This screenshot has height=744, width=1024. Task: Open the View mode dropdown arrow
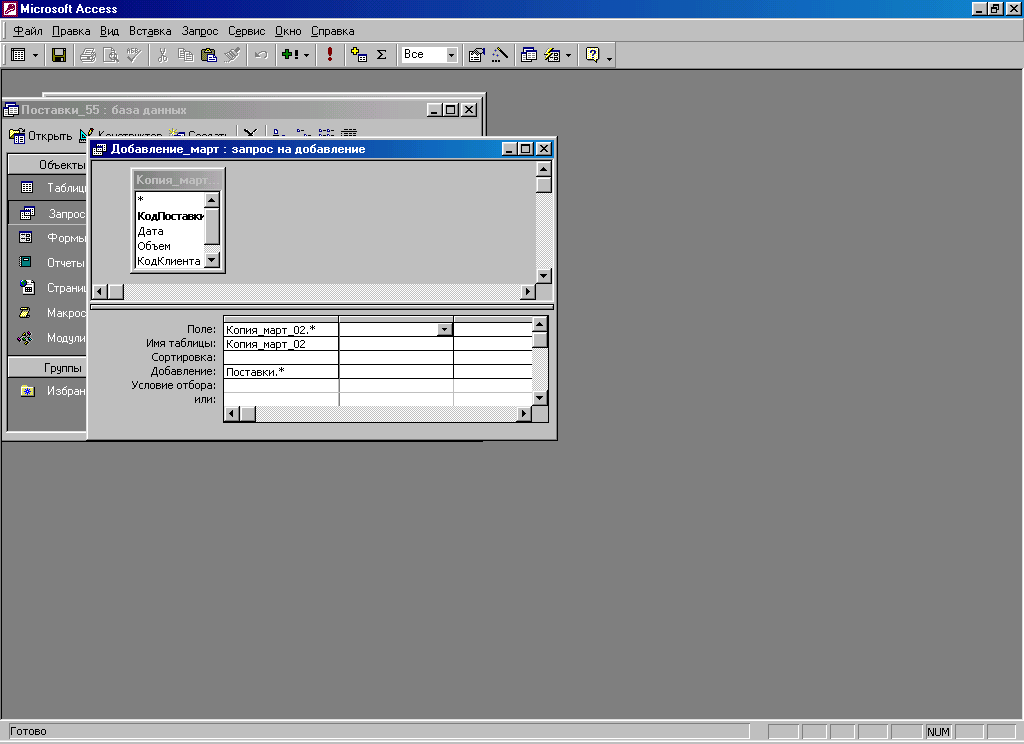[36, 55]
